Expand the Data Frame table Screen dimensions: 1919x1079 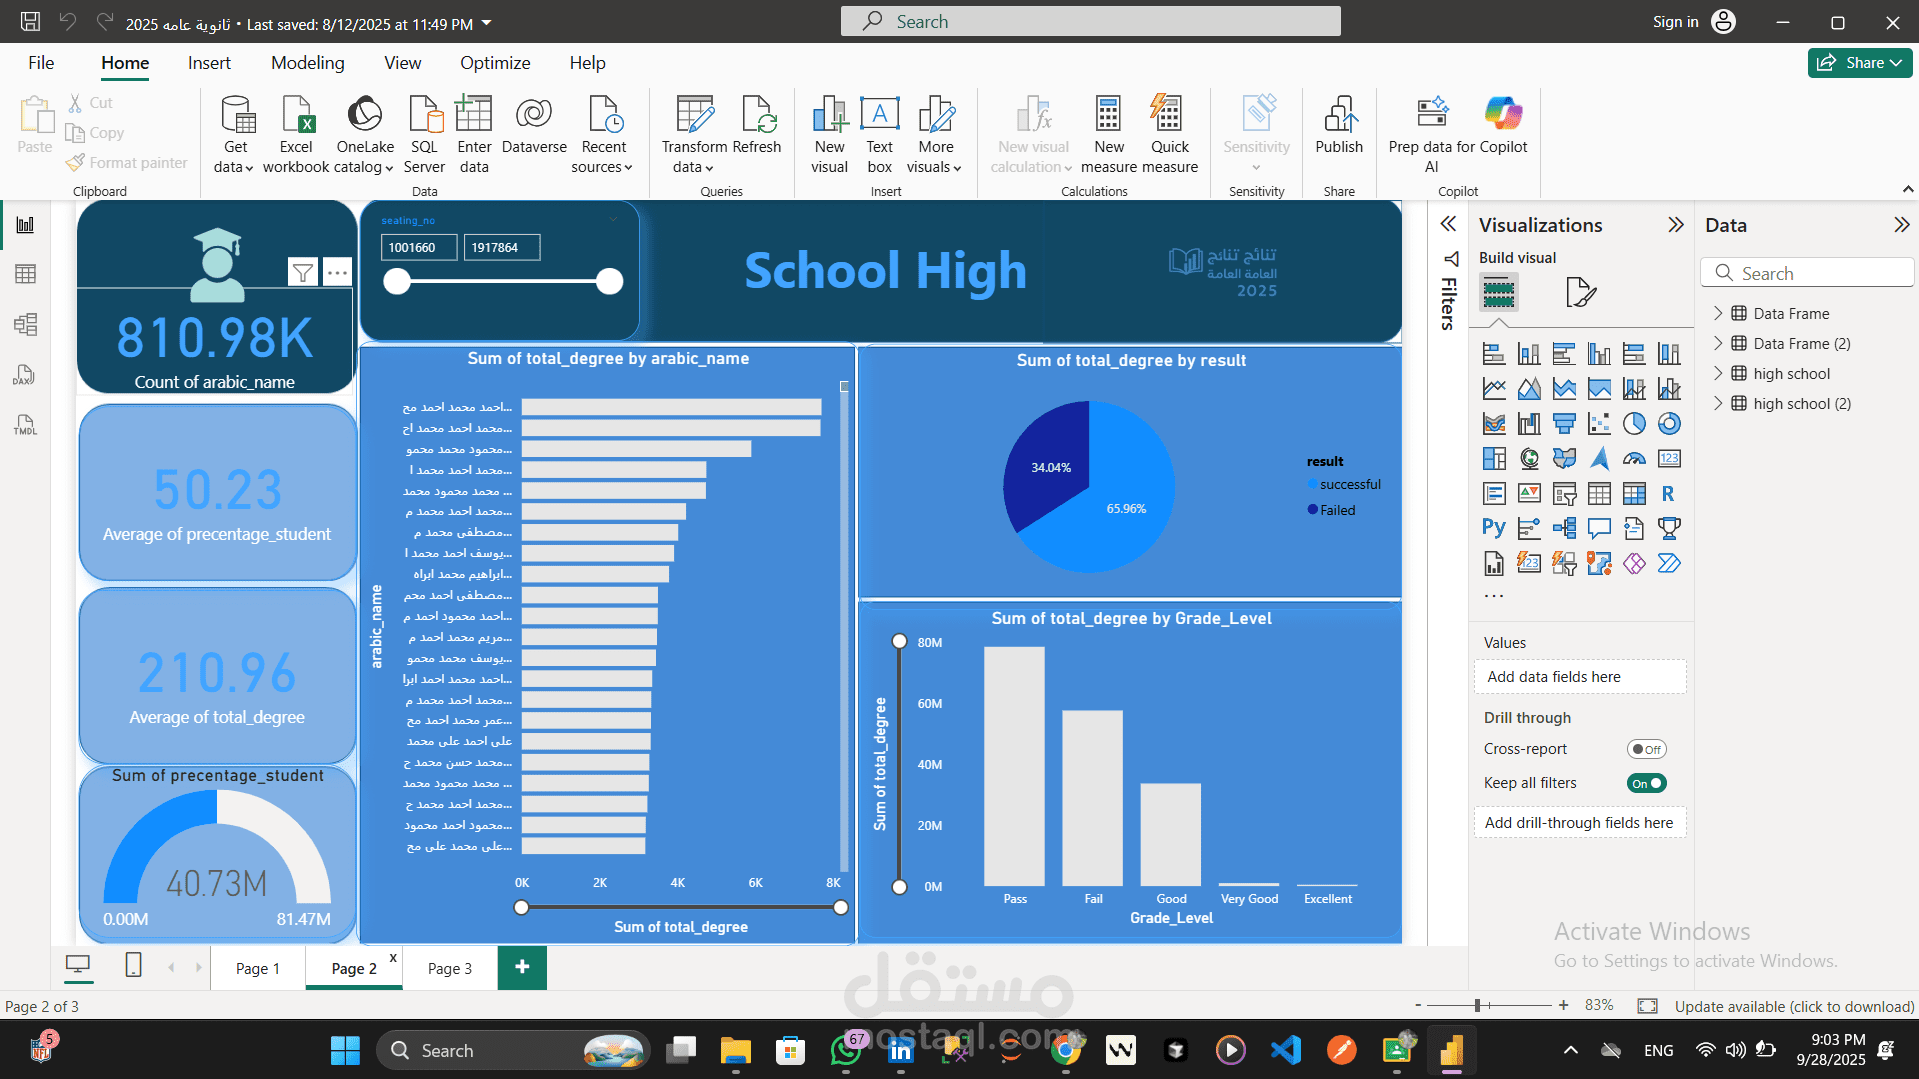(1718, 313)
